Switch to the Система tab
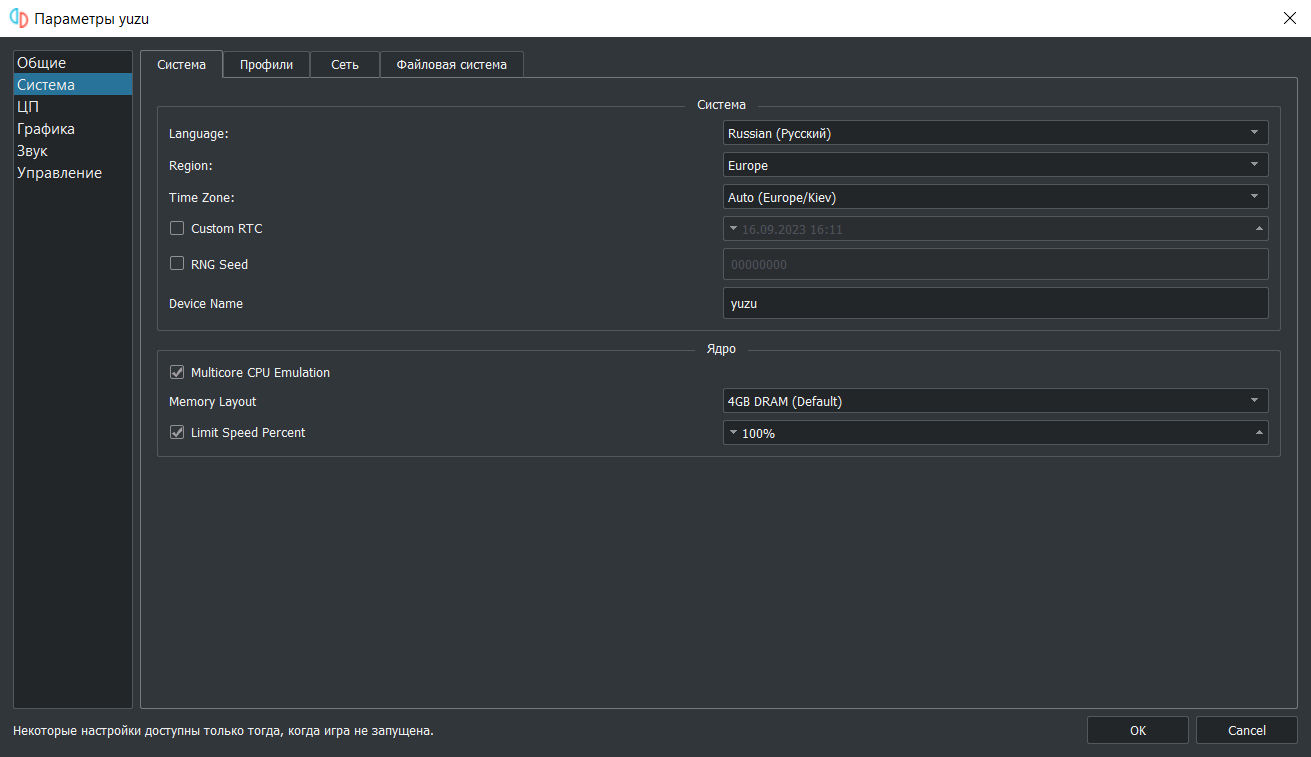Screen dimensions: 1311x757 pyautogui.click(x=182, y=64)
